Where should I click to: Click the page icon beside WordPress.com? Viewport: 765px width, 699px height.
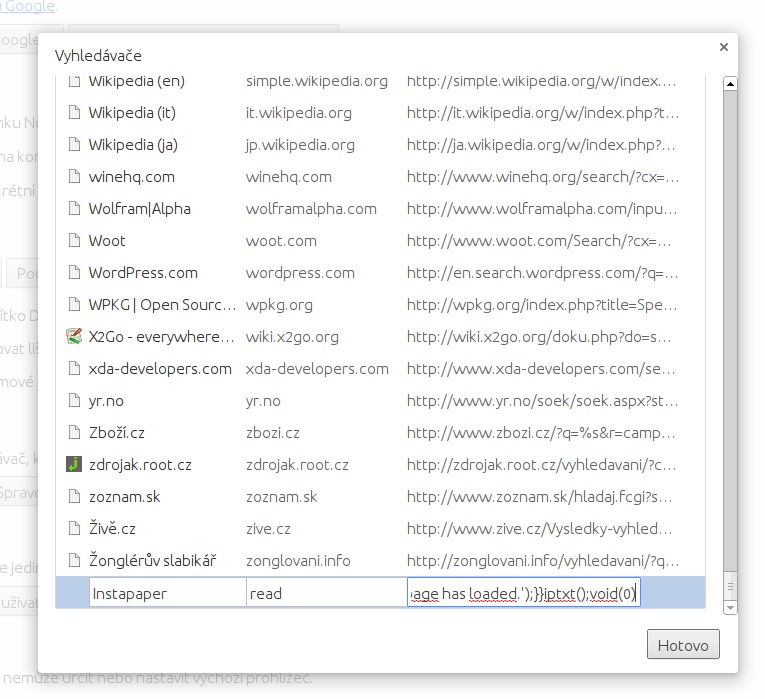[74, 273]
